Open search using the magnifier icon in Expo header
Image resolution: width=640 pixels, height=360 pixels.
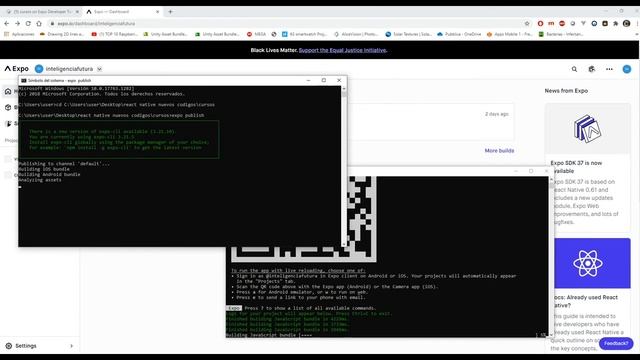click(x=574, y=69)
